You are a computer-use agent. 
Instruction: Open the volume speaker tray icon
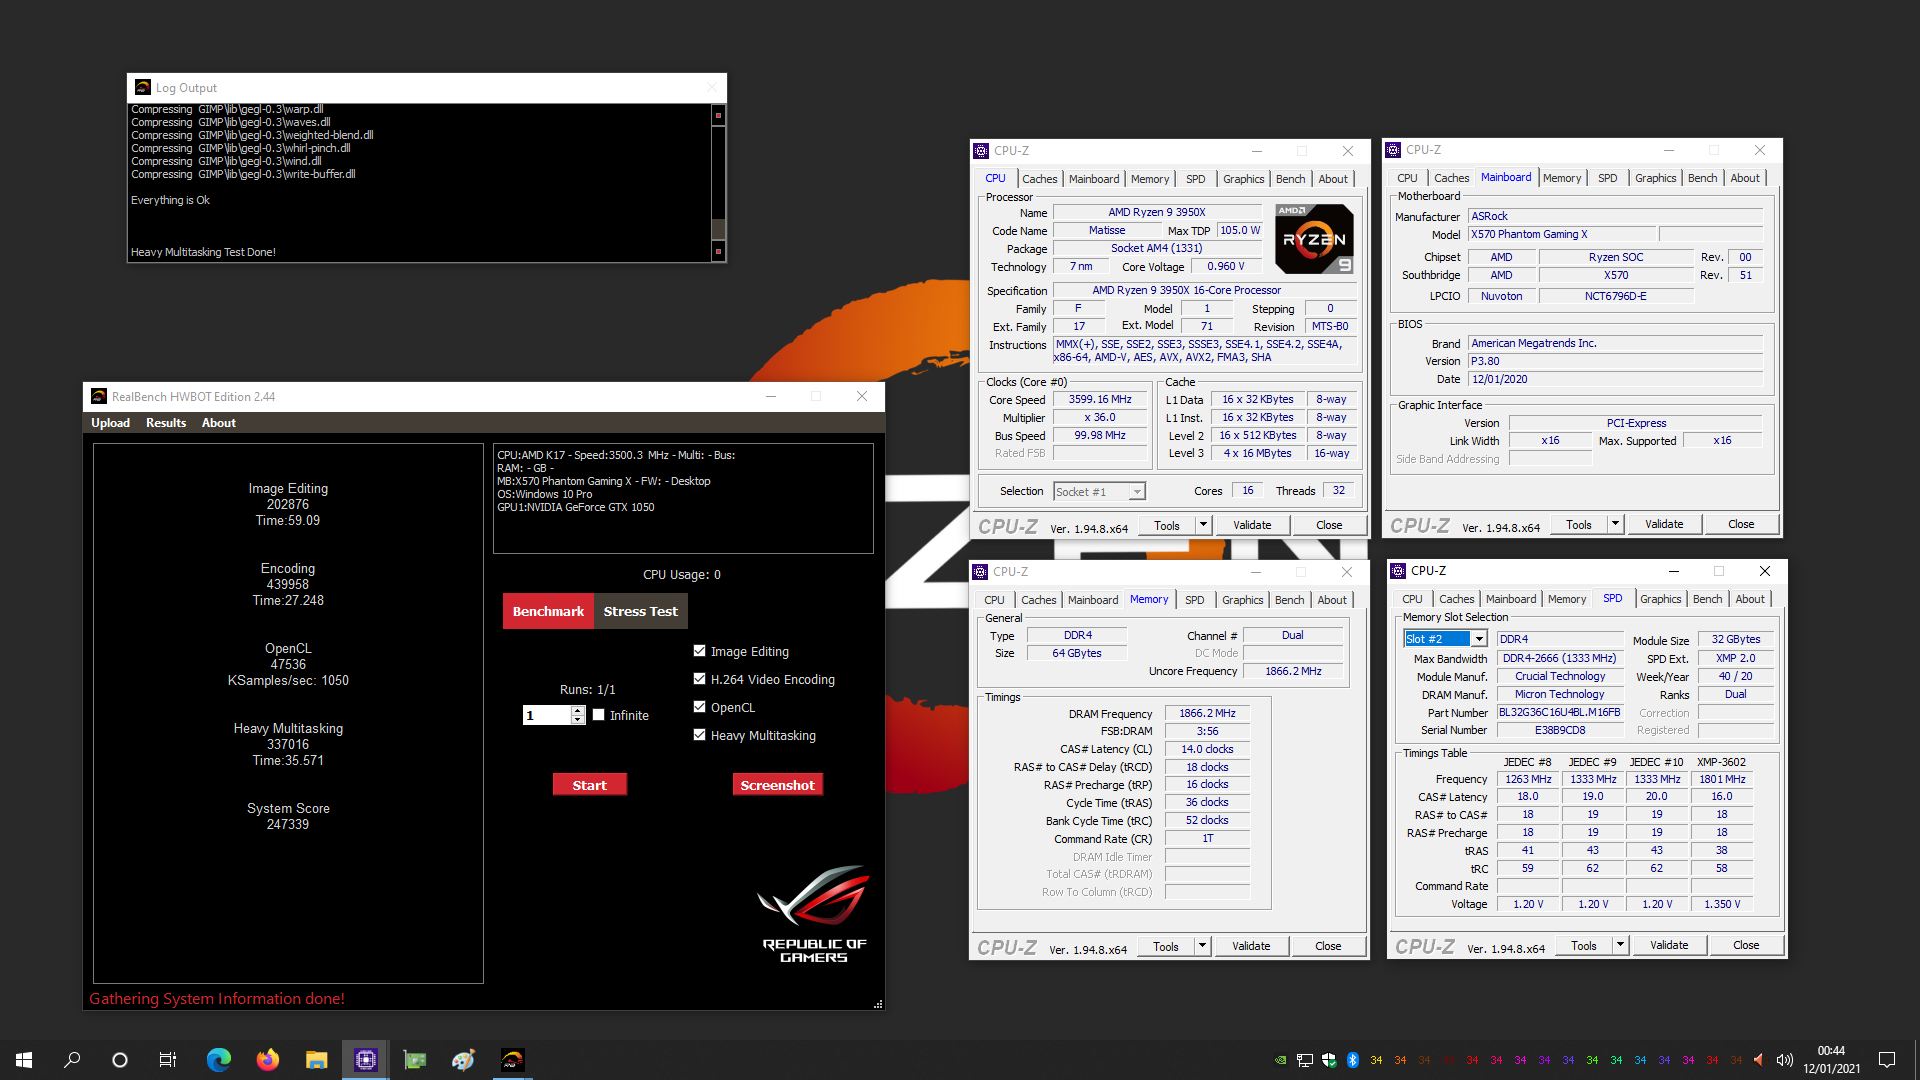point(1785,1060)
